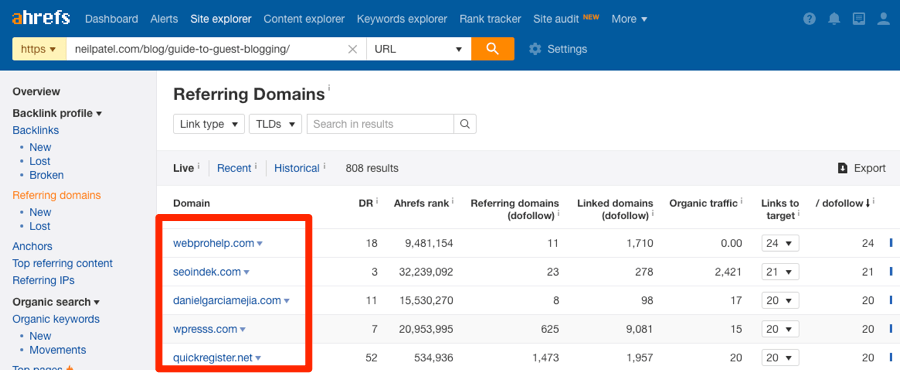Click the info icon beside Referring Domains title

(x=329, y=88)
